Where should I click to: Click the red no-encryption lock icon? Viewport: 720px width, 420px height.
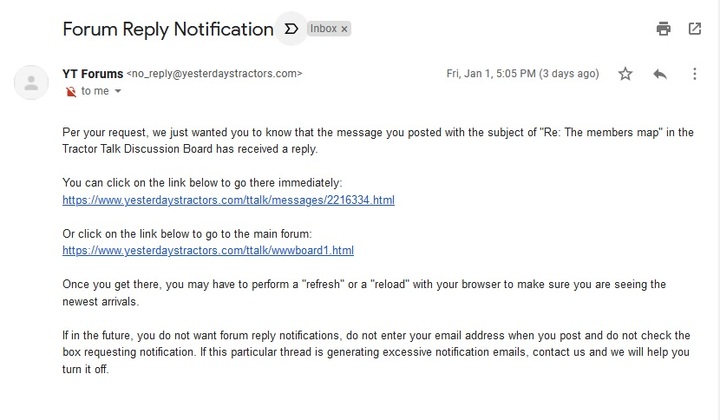click(71, 91)
